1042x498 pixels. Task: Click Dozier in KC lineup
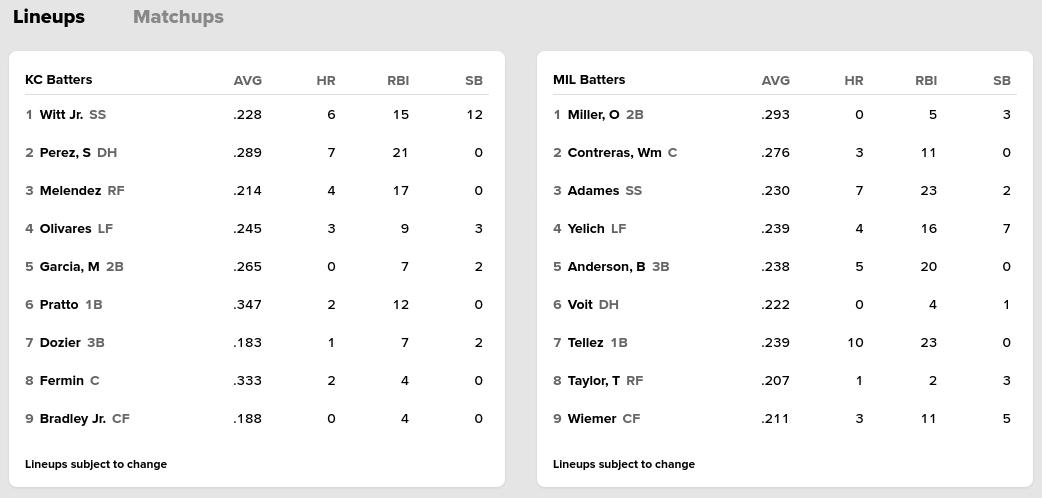point(60,343)
